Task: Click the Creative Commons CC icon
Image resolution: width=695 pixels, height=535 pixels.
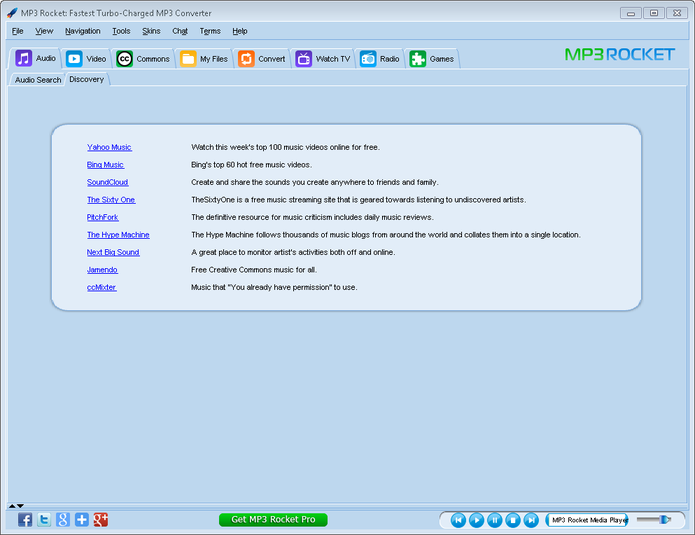Action: (x=125, y=59)
